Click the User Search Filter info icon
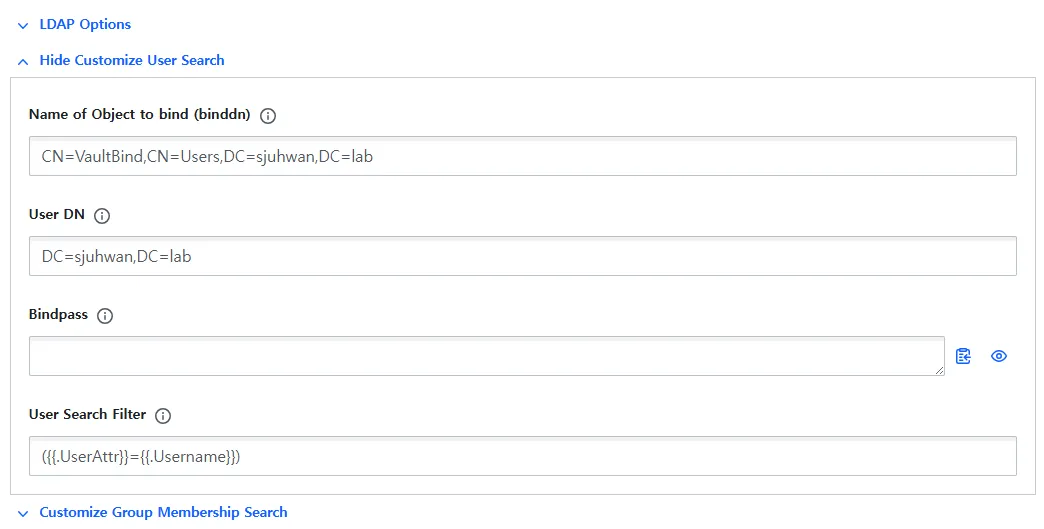Screen dimensions: 1044x529 pos(163,415)
